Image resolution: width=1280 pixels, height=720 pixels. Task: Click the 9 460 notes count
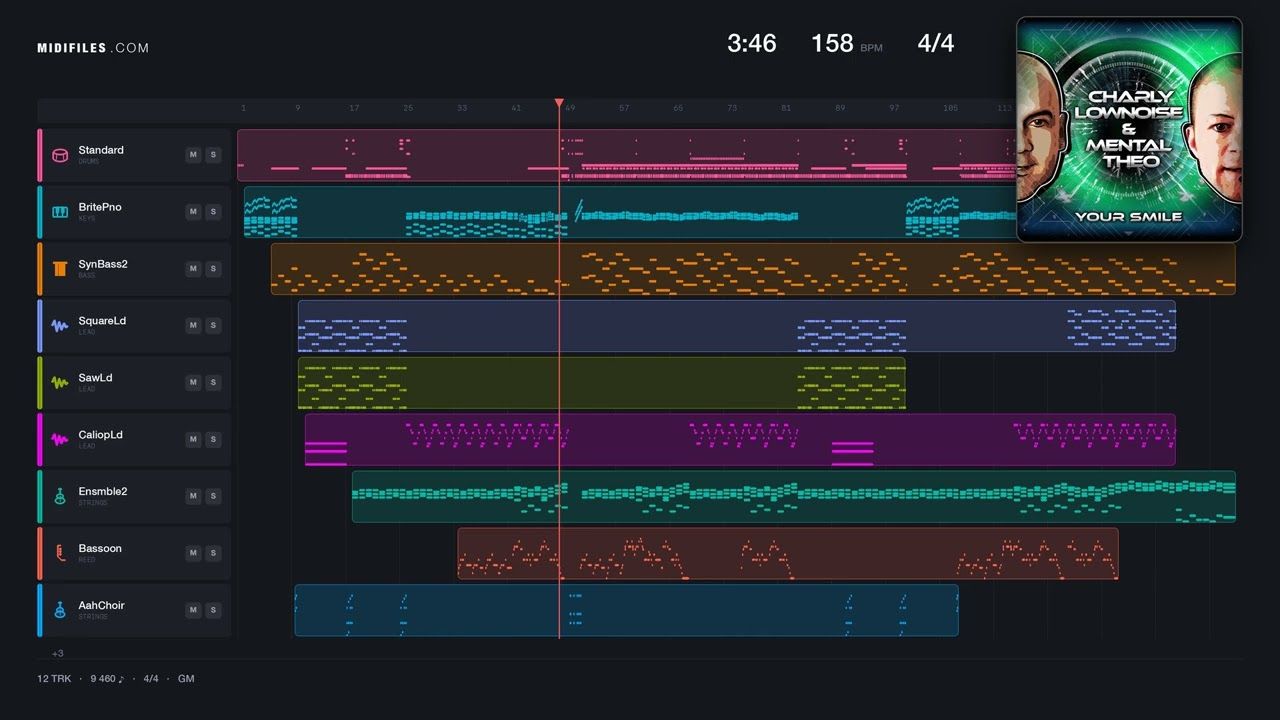[x=107, y=679]
